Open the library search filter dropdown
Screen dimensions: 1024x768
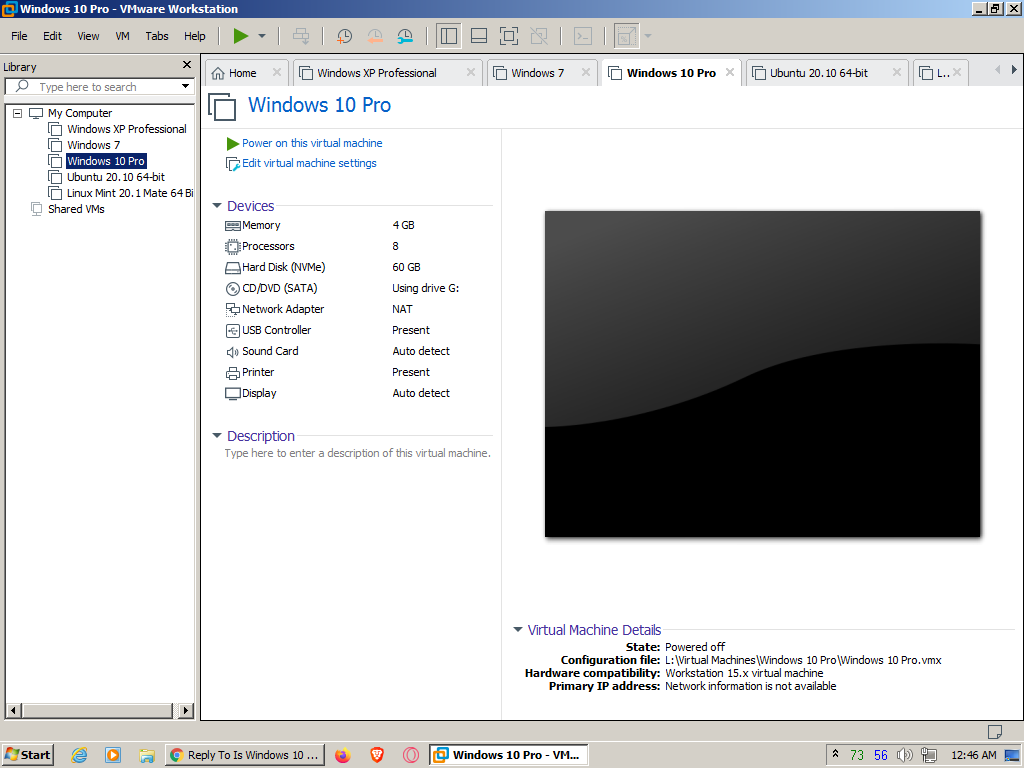point(185,86)
